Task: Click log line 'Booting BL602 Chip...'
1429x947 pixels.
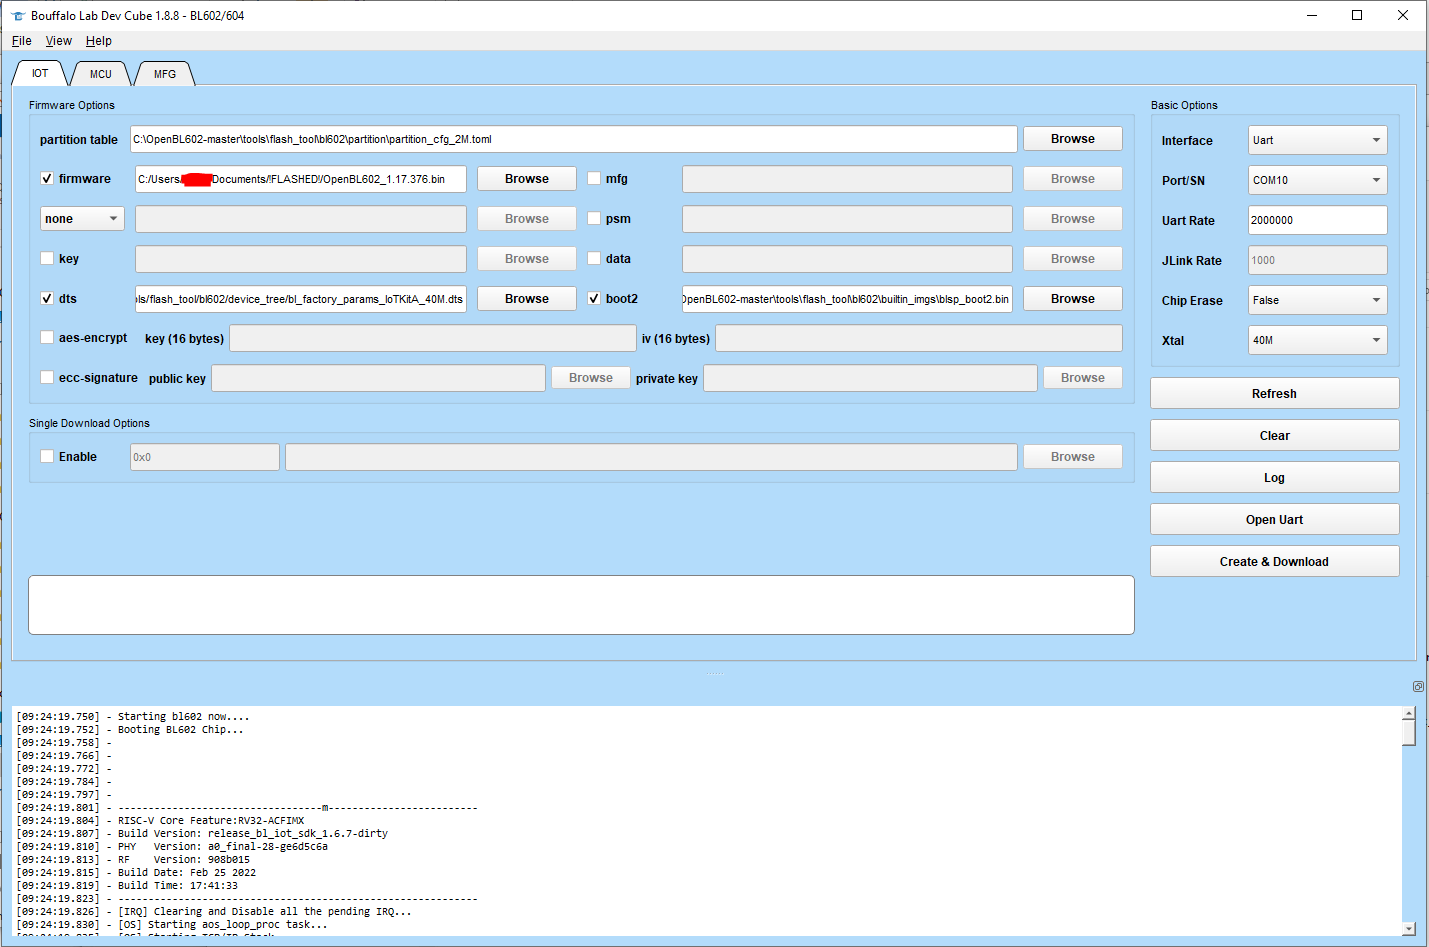Action: [x=130, y=730]
